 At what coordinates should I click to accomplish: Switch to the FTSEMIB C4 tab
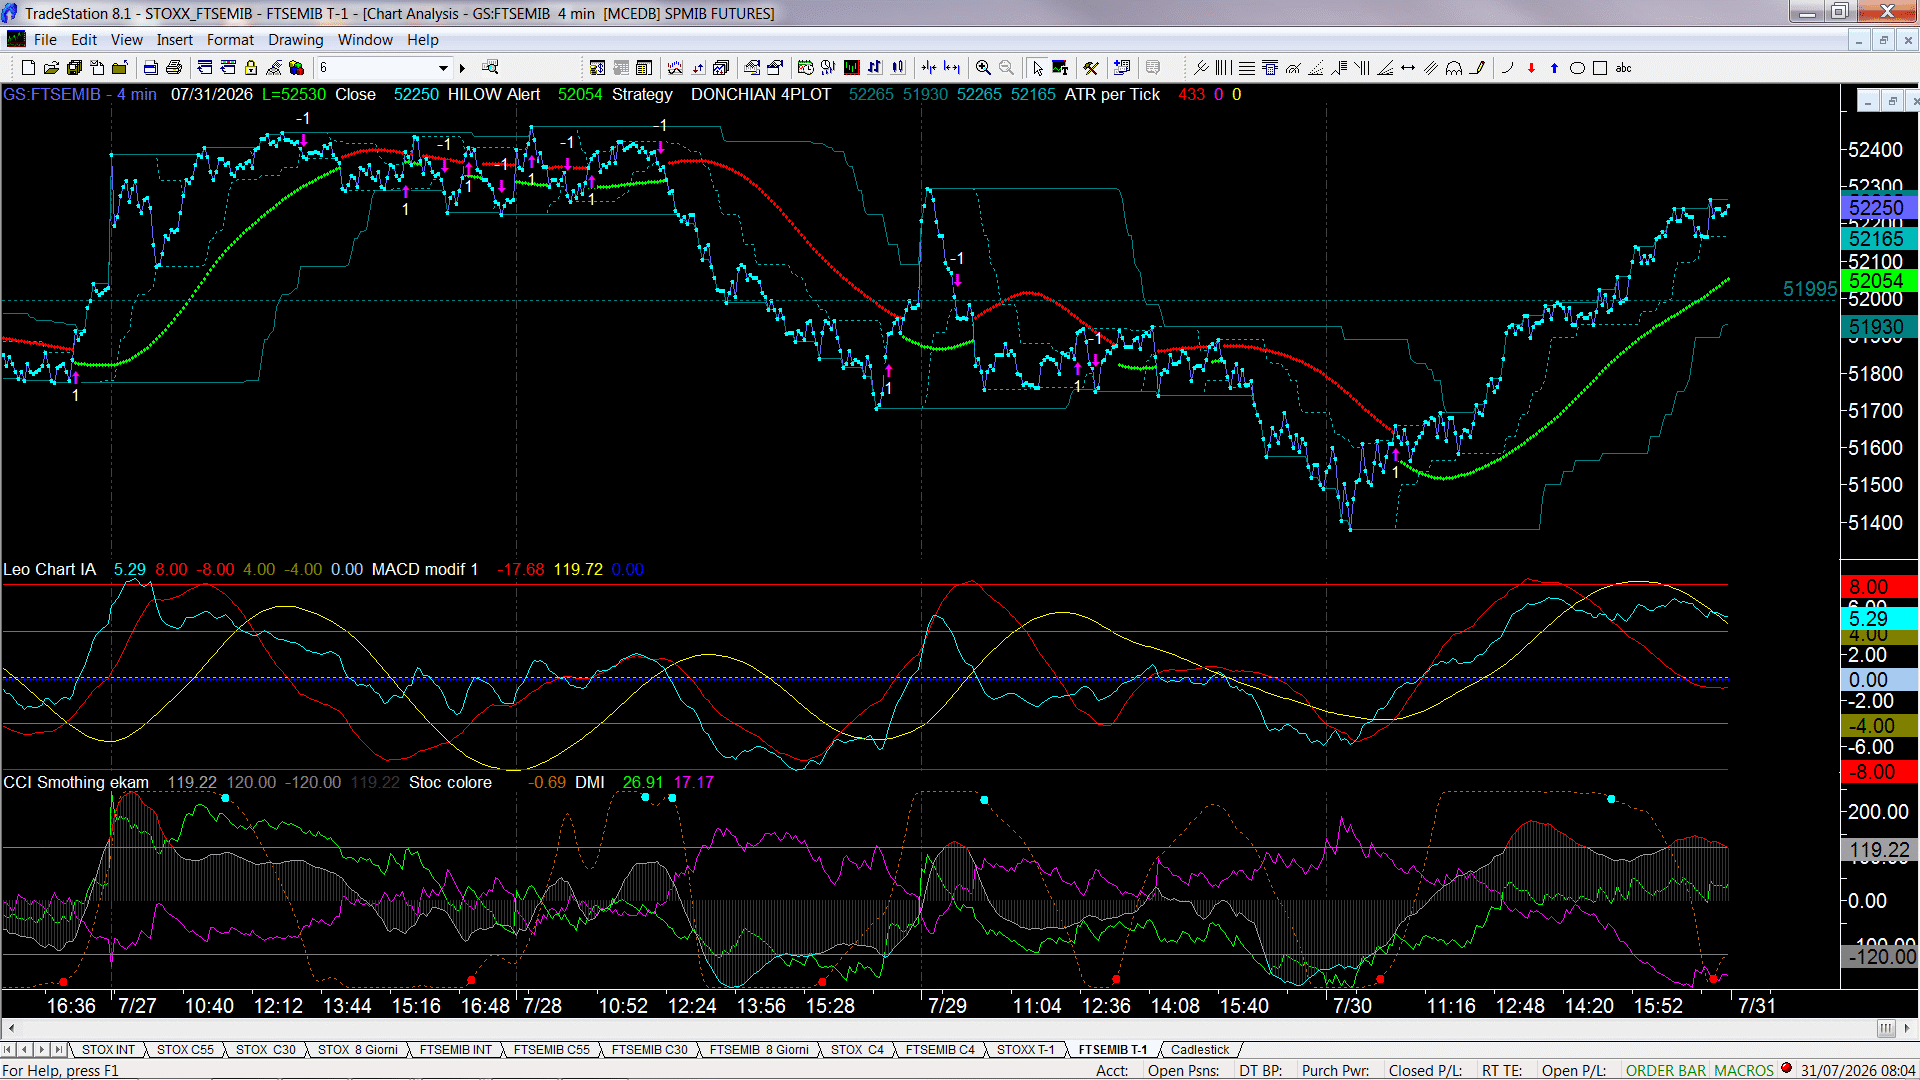pyautogui.click(x=939, y=1050)
